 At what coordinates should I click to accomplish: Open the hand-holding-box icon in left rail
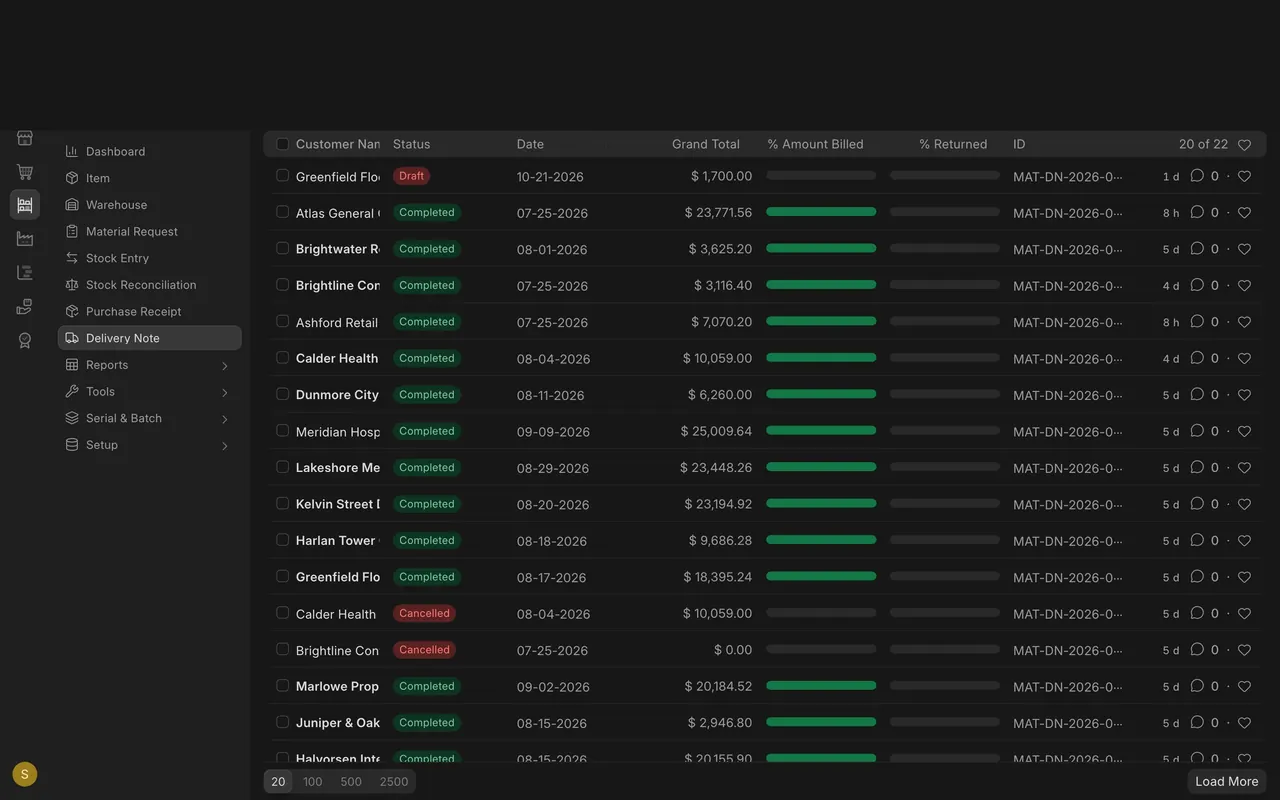(x=25, y=307)
